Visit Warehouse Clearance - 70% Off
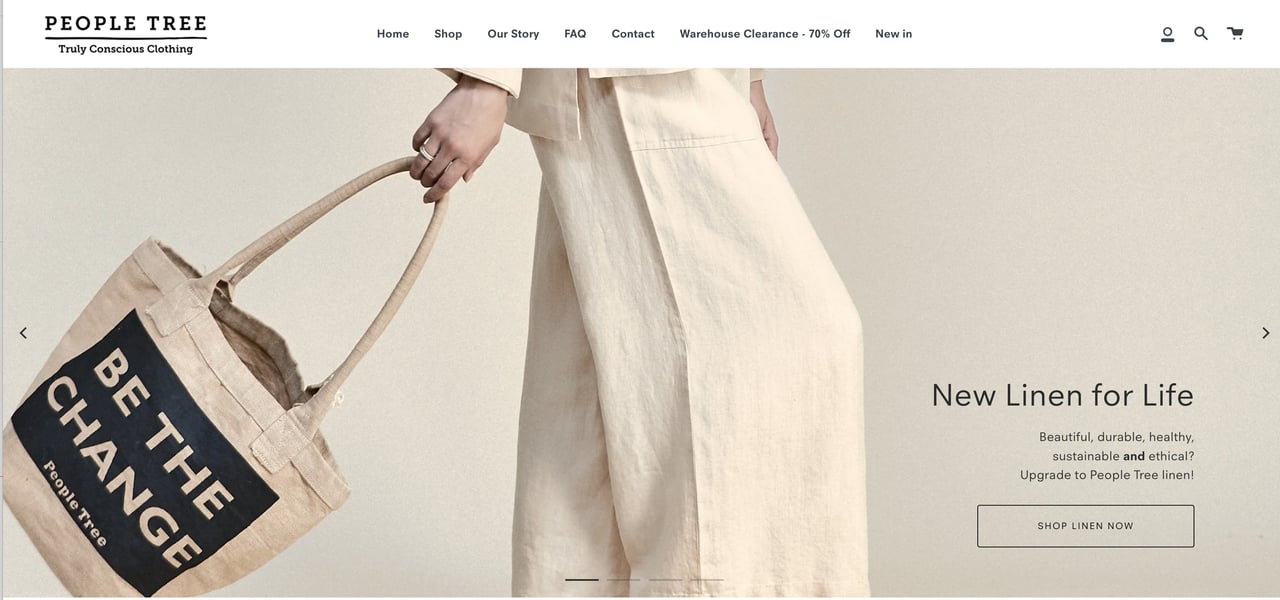 click(x=765, y=34)
